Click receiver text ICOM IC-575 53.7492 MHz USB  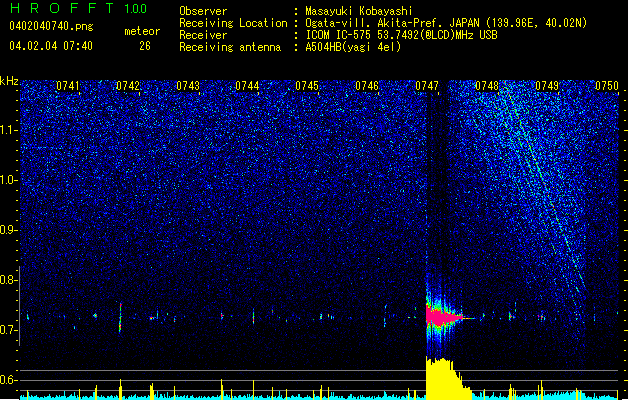[401, 35]
